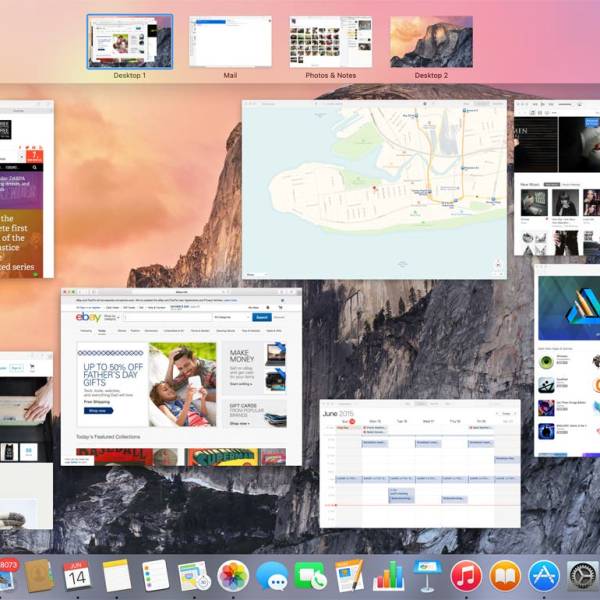Click the Make Money promo heading on eBay

tap(242, 355)
